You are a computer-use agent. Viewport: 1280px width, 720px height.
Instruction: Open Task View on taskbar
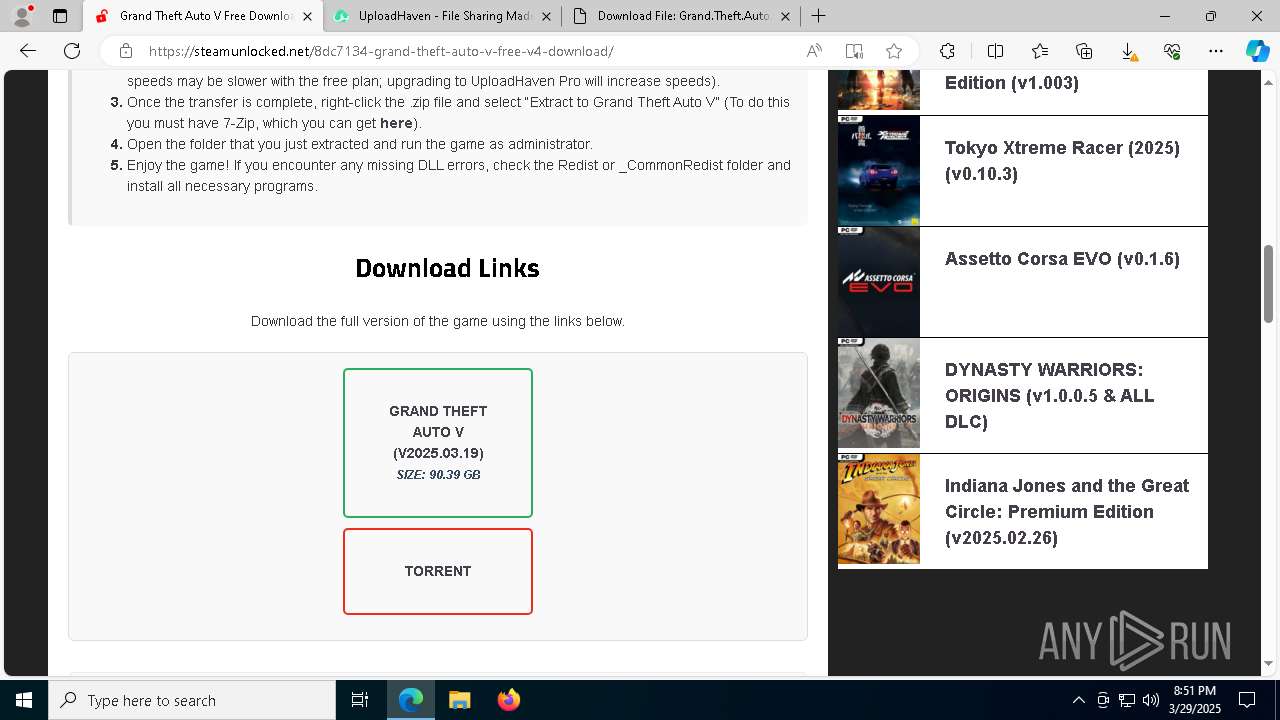click(x=360, y=700)
